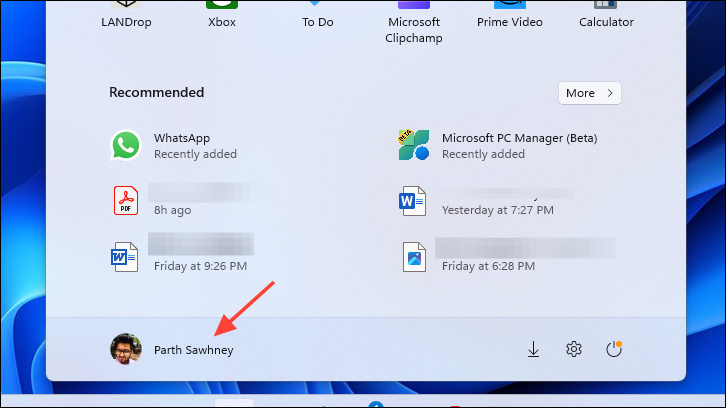
Task: Open the recommended WhatsApp app
Action: 176,145
